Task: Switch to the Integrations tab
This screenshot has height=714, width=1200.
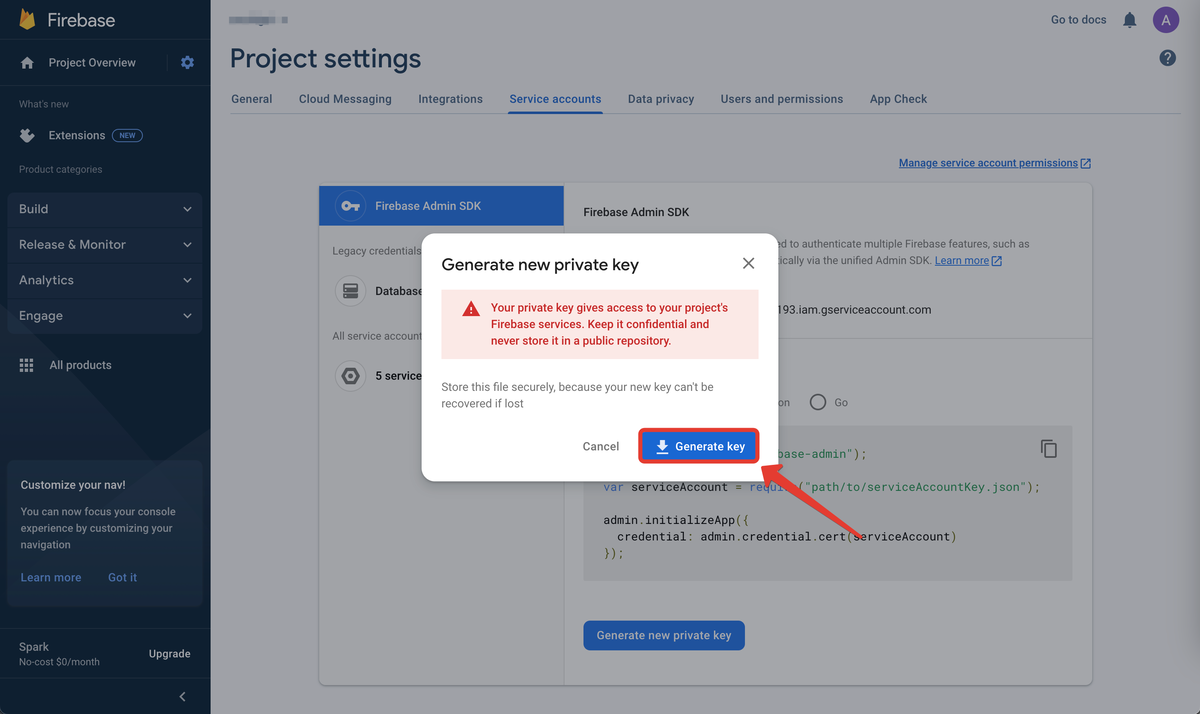Action: coord(450,99)
